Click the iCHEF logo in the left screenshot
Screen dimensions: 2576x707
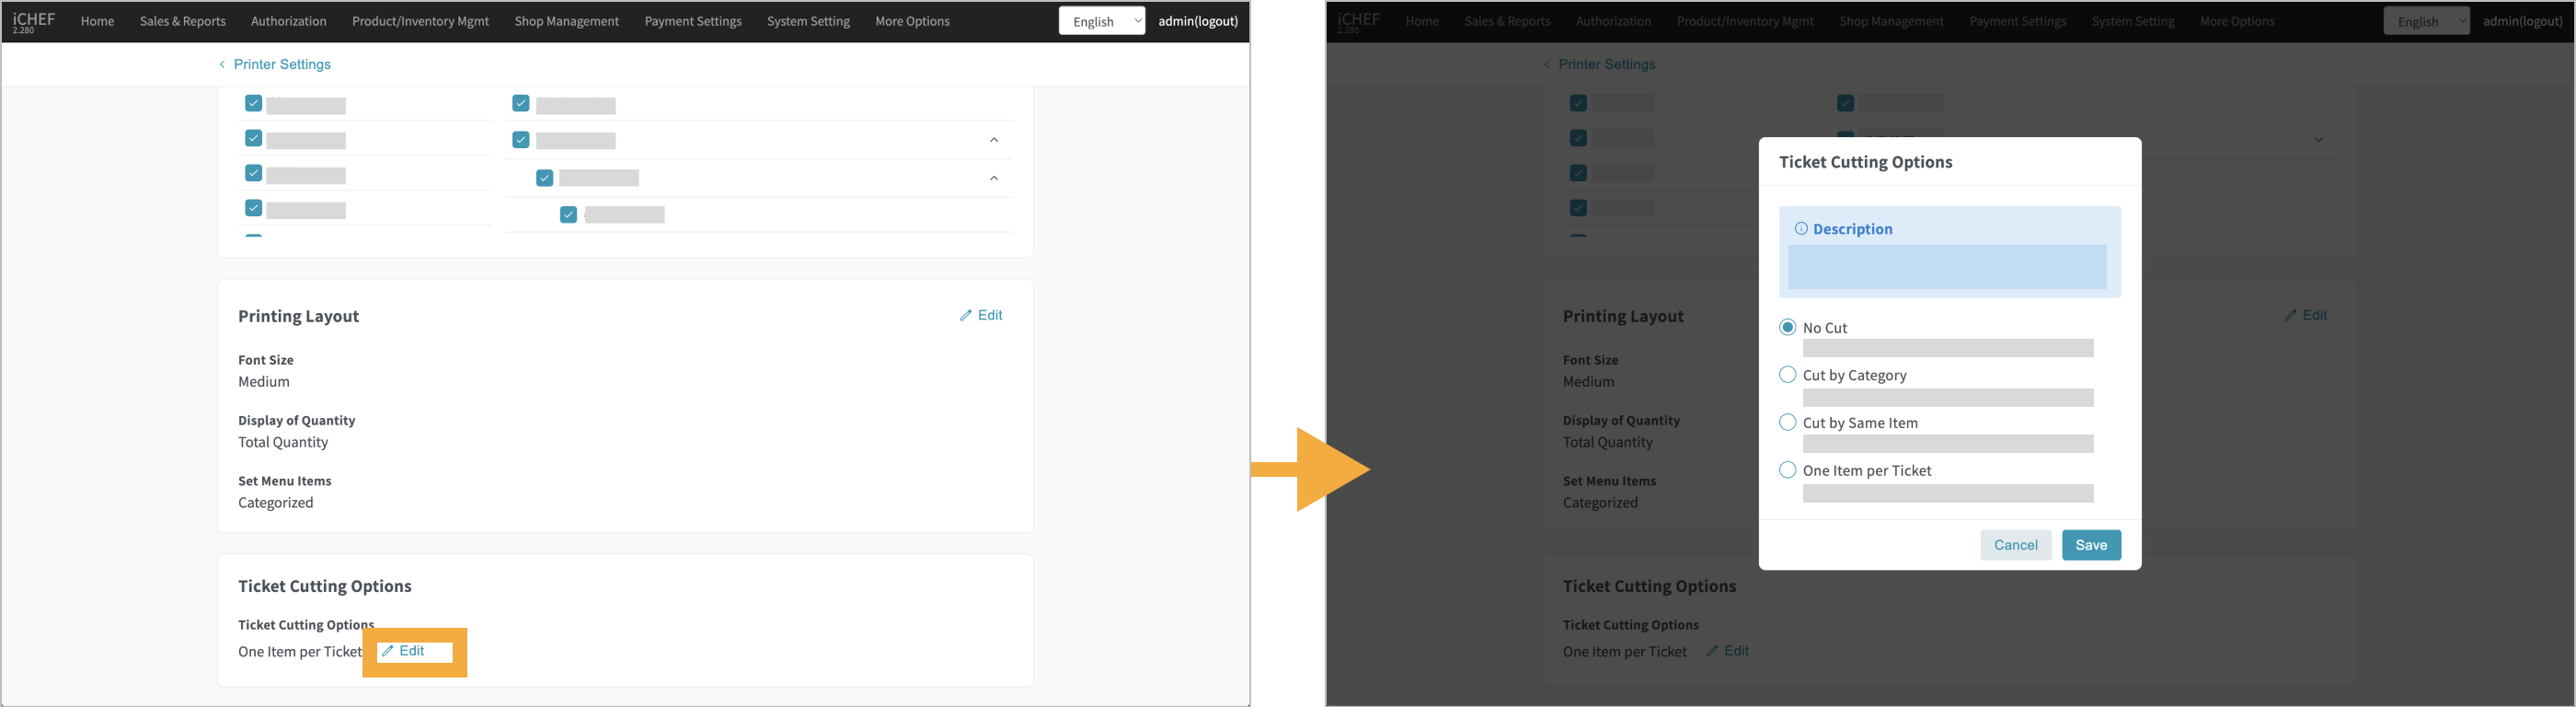coord(34,21)
